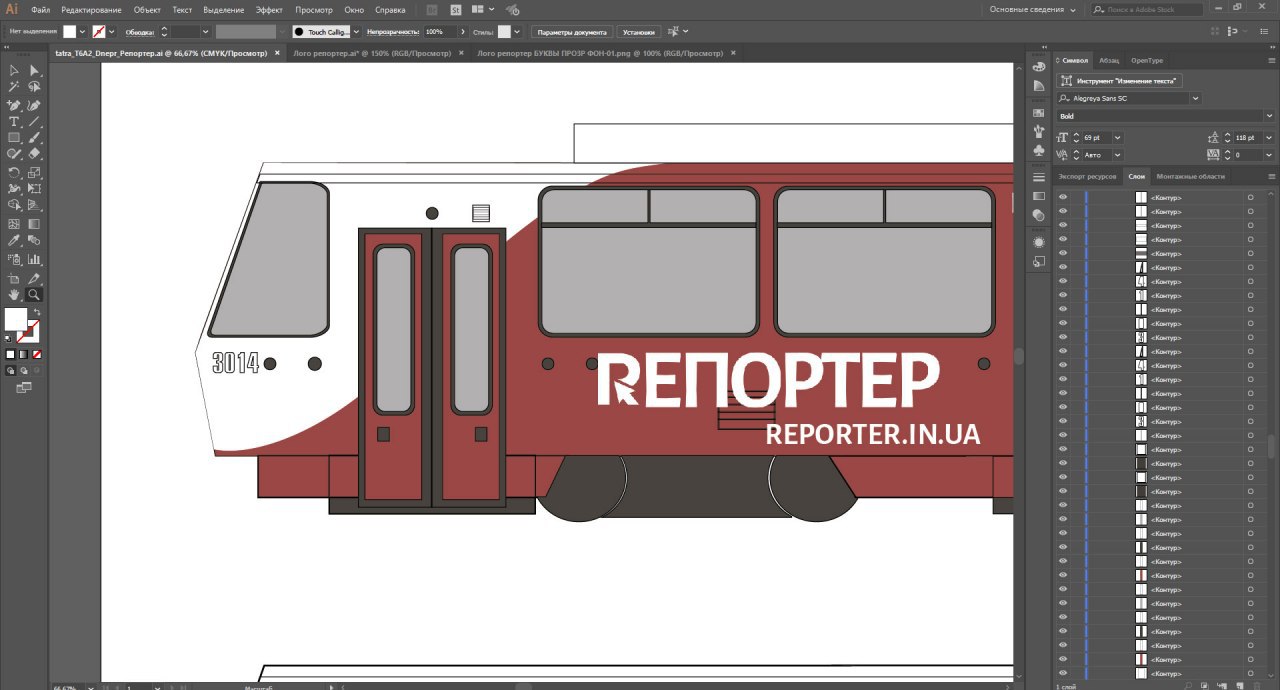Open the Brushes panel icon in dock
The width and height of the screenshot is (1280, 690).
(1039, 131)
